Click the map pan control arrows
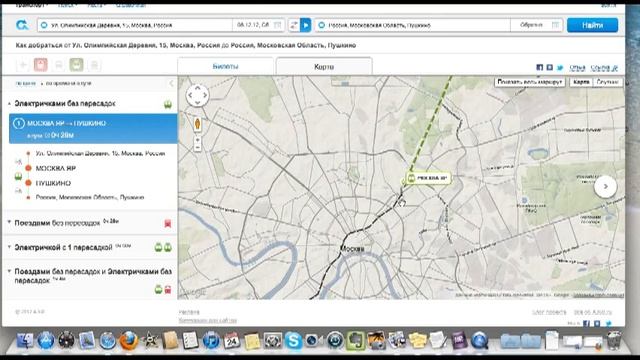Screen dimensions: 640x360 point(198,96)
